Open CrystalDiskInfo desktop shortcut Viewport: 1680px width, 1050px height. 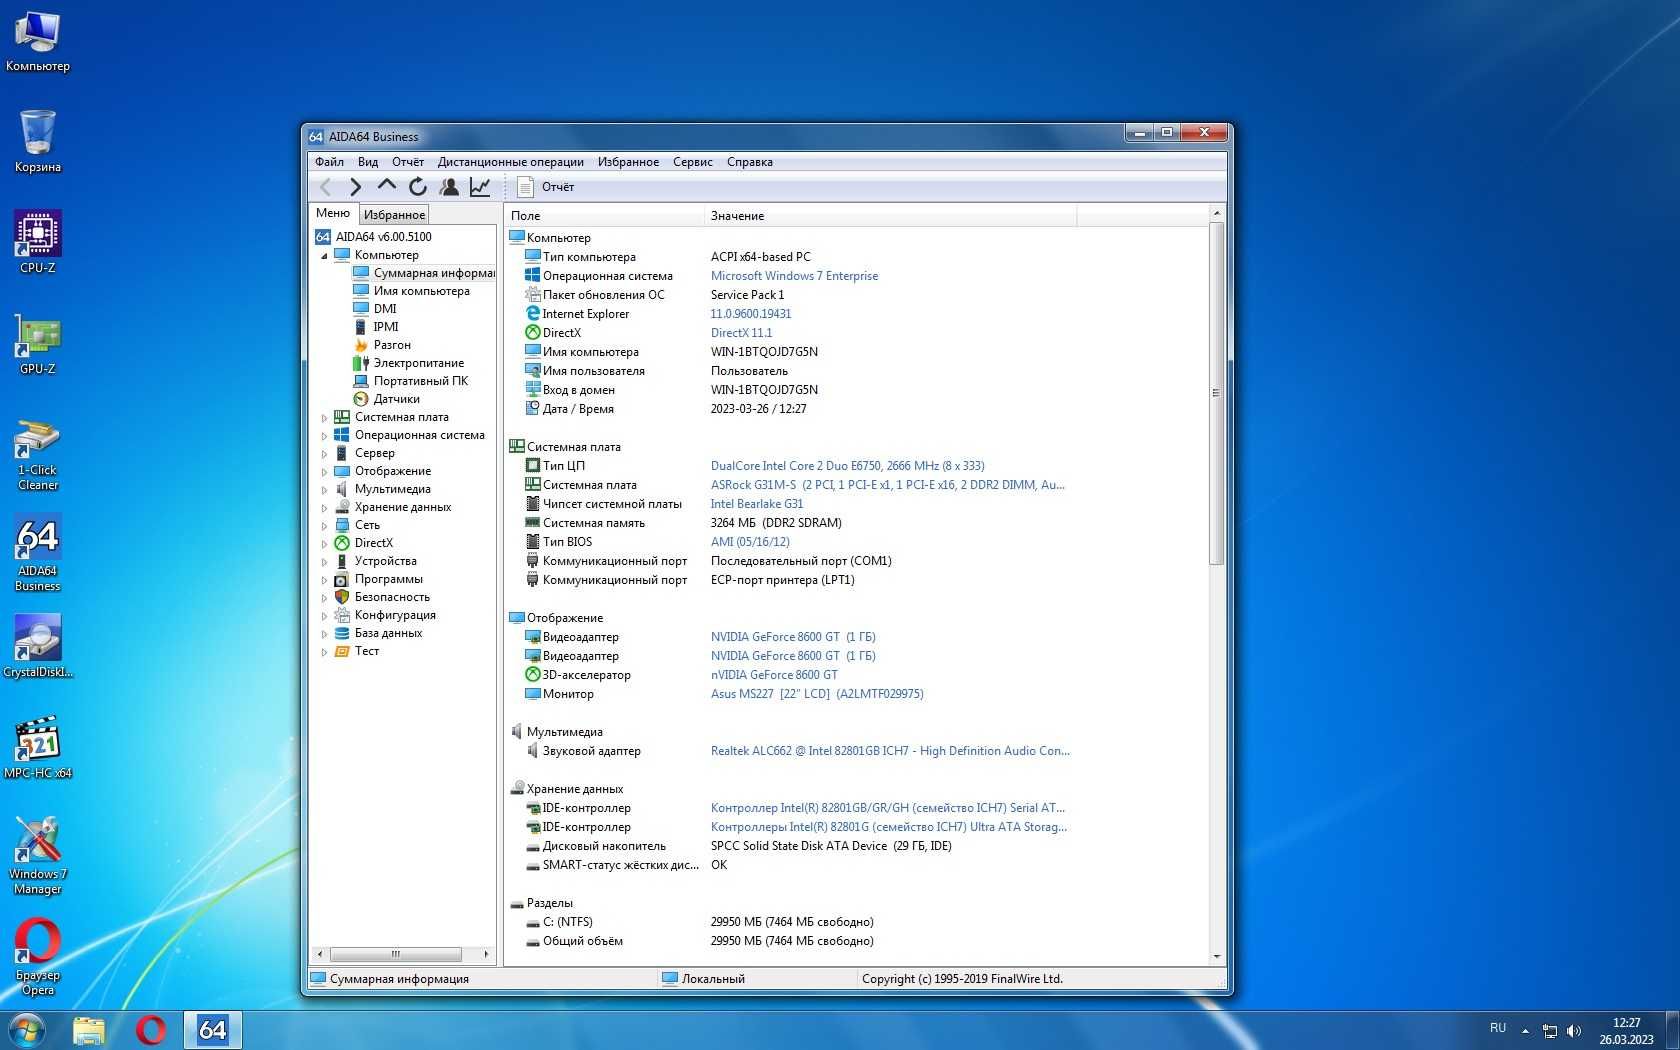click(38, 646)
